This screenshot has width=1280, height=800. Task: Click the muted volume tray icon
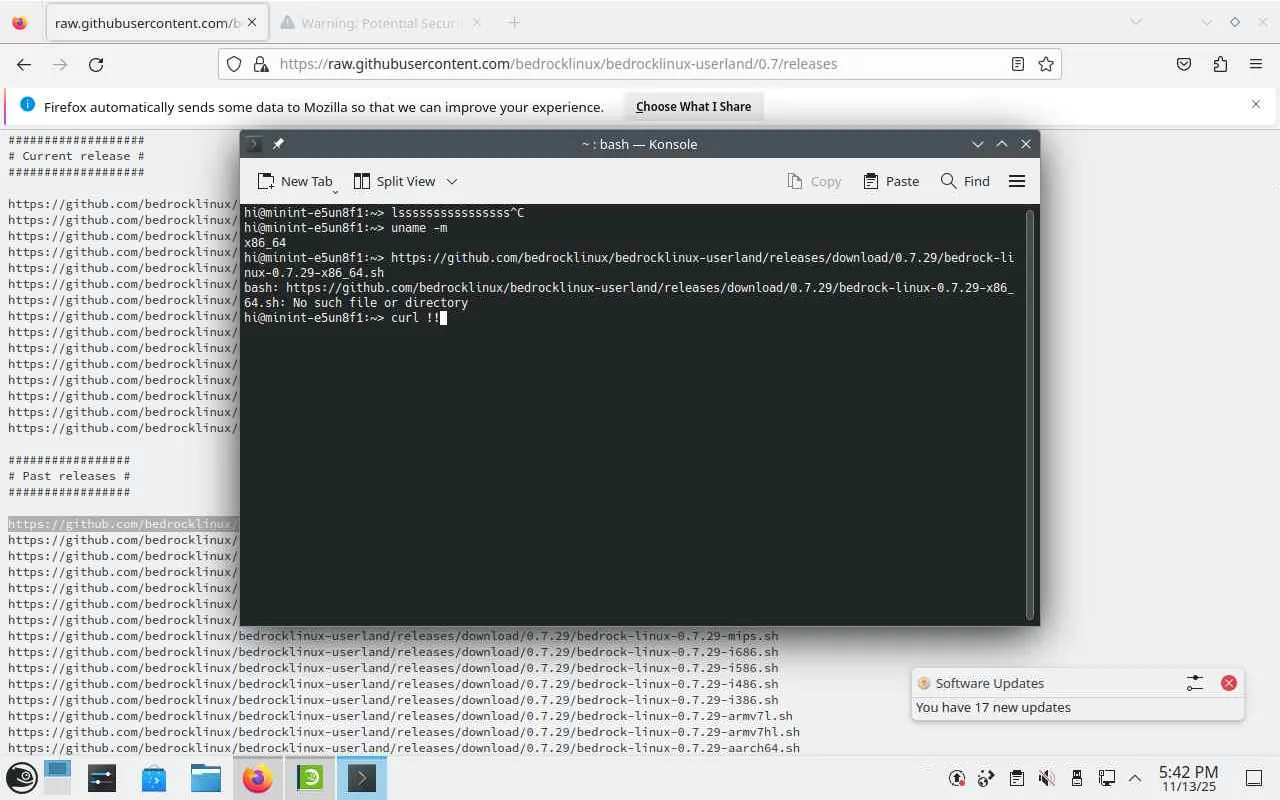click(x=1046, y=778)
